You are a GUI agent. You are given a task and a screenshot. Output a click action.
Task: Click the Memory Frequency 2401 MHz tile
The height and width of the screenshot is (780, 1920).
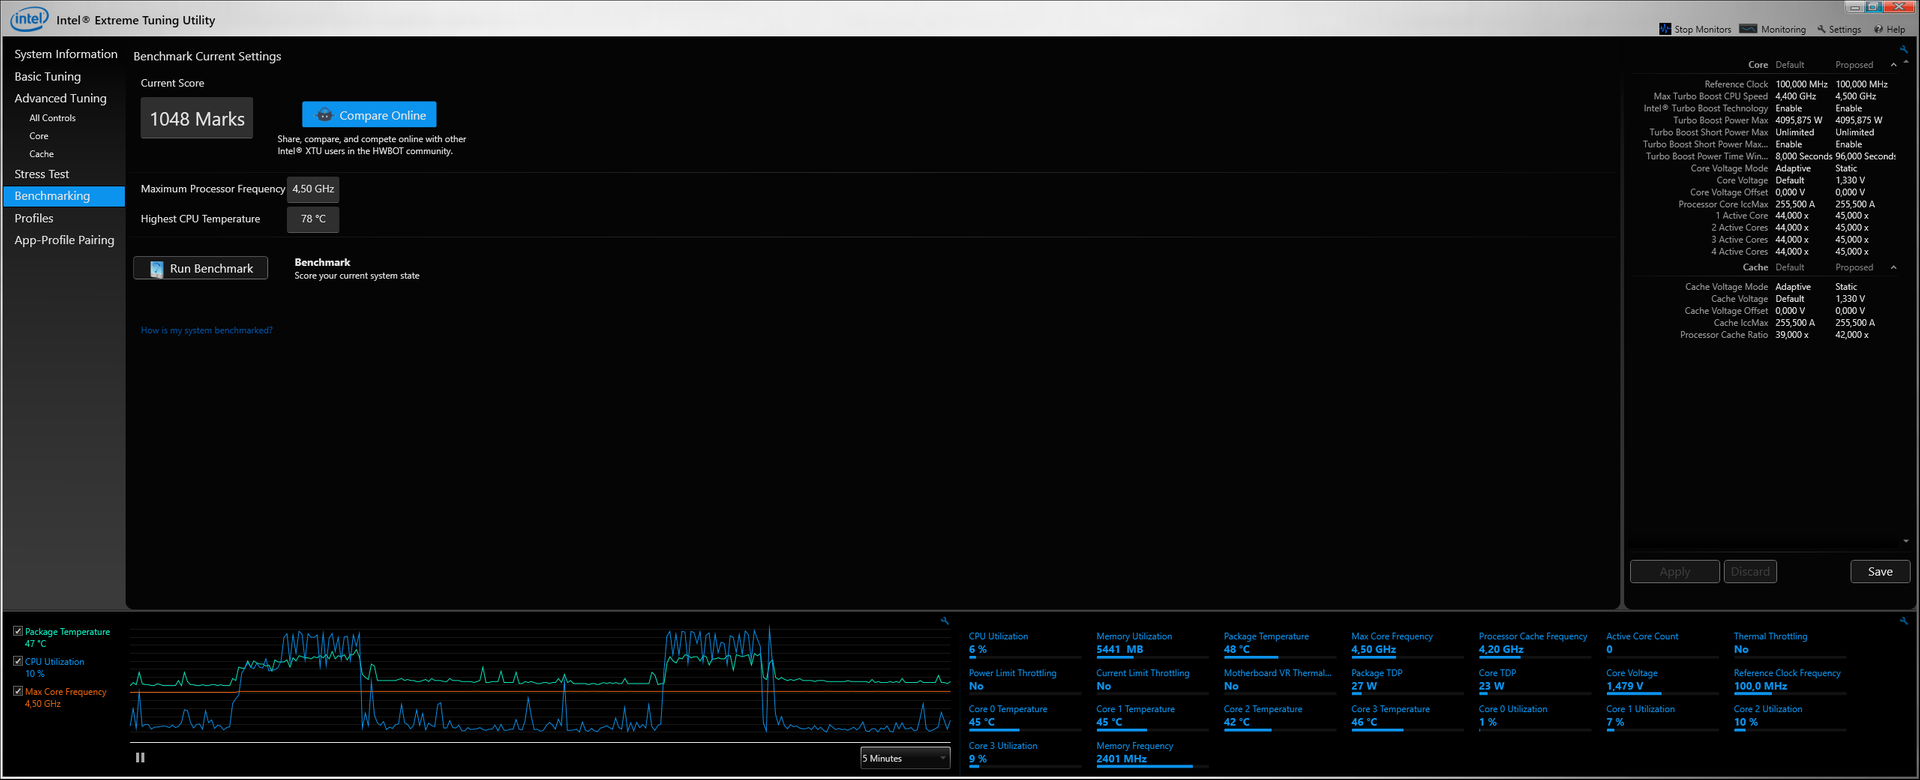1152,753
